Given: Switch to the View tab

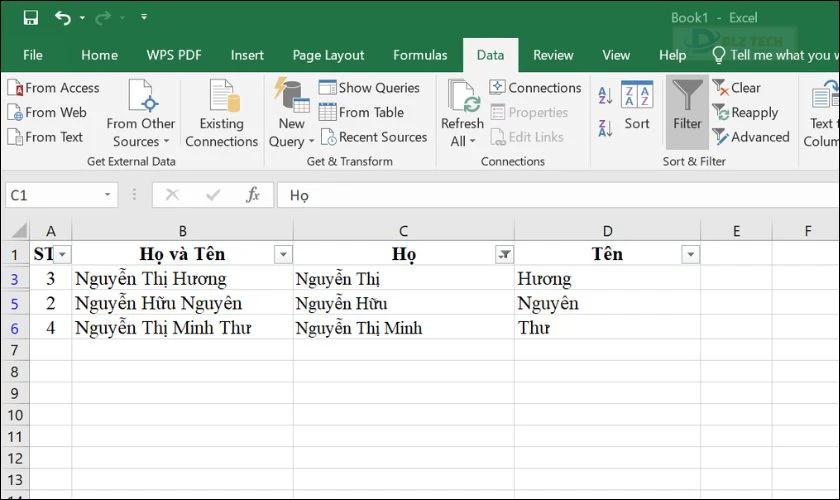Looking at the screenshot, I should pos(616,55).
